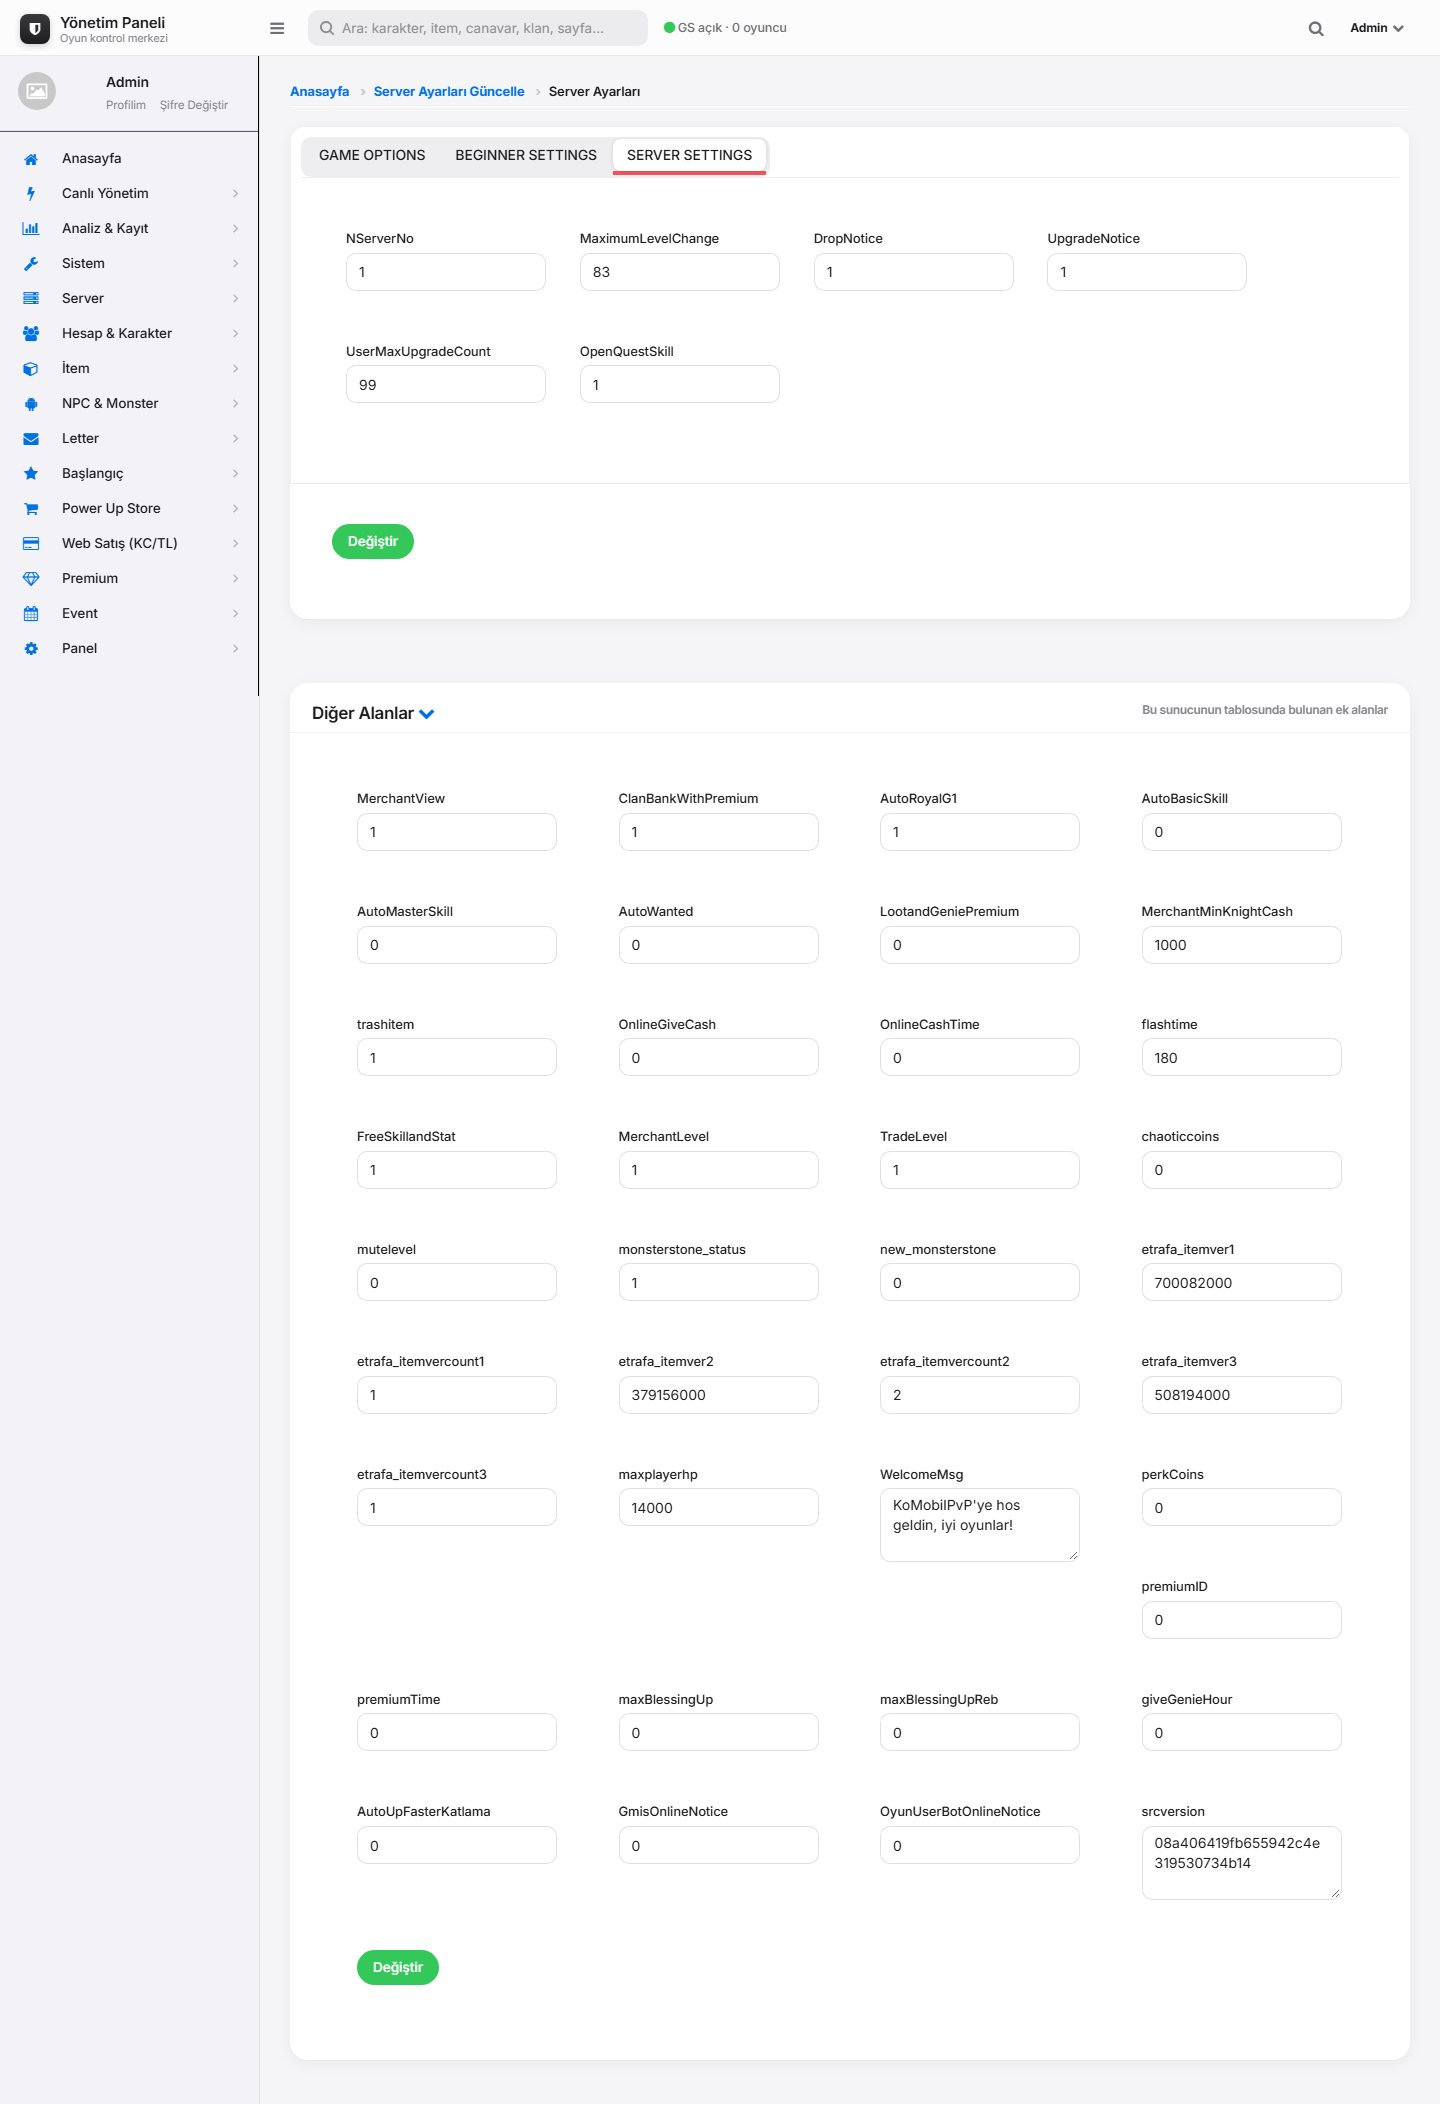The image size is (1440, 2104).
Task: Focus the top search field
Action: coord(478,28)
